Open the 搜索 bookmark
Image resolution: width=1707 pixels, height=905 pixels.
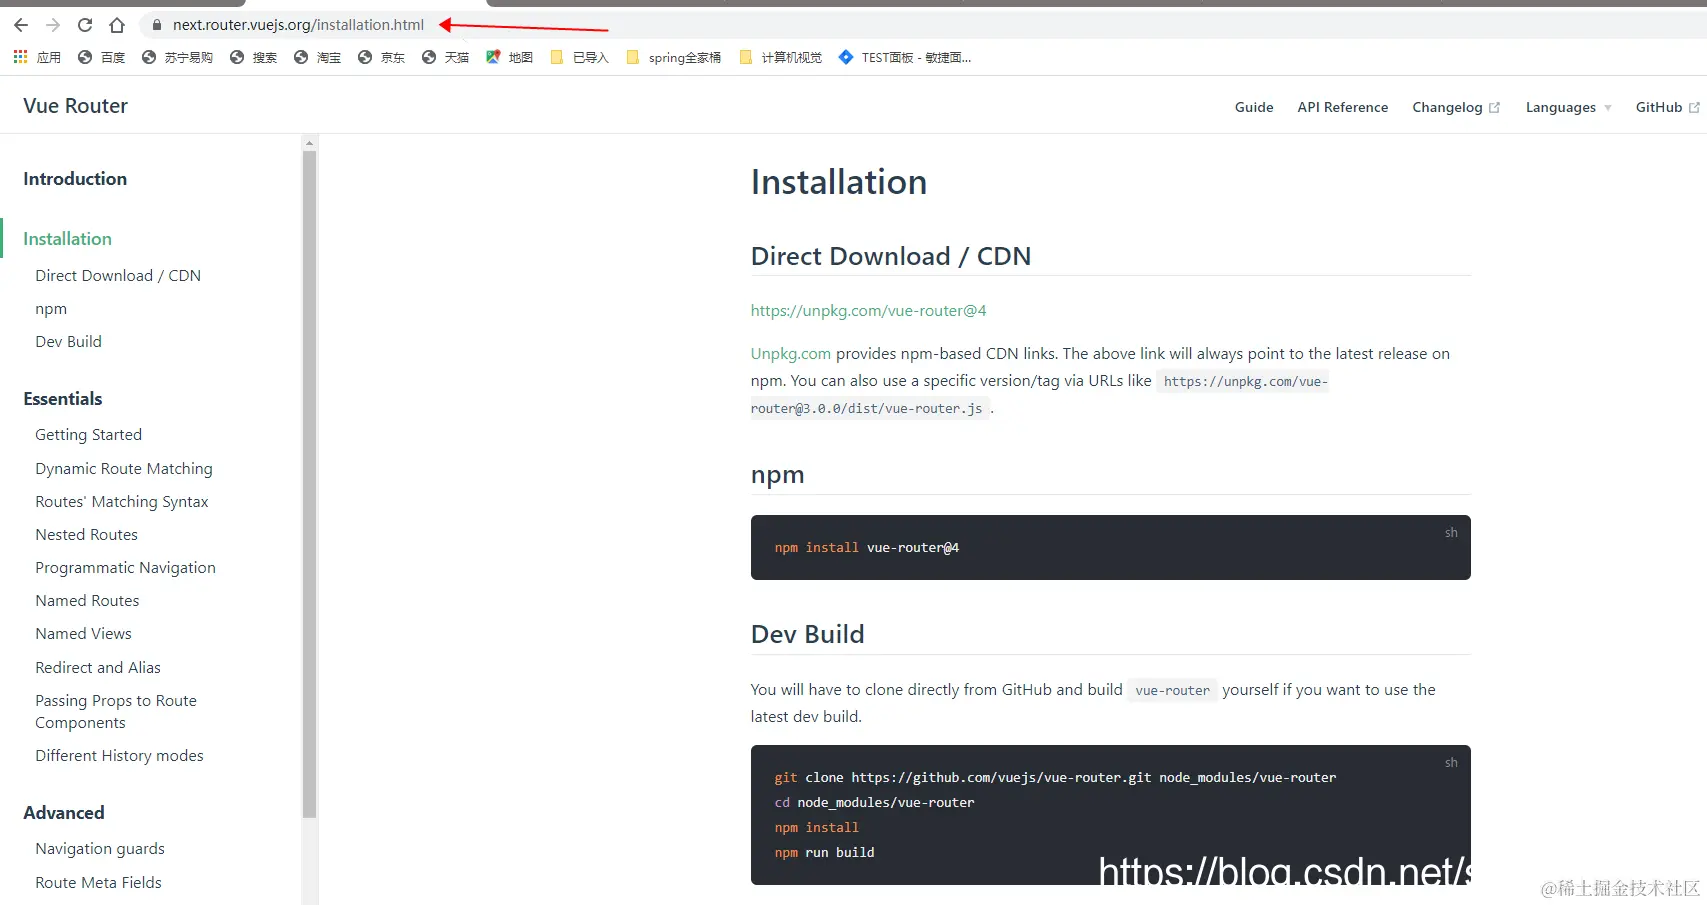click(254, 57)
